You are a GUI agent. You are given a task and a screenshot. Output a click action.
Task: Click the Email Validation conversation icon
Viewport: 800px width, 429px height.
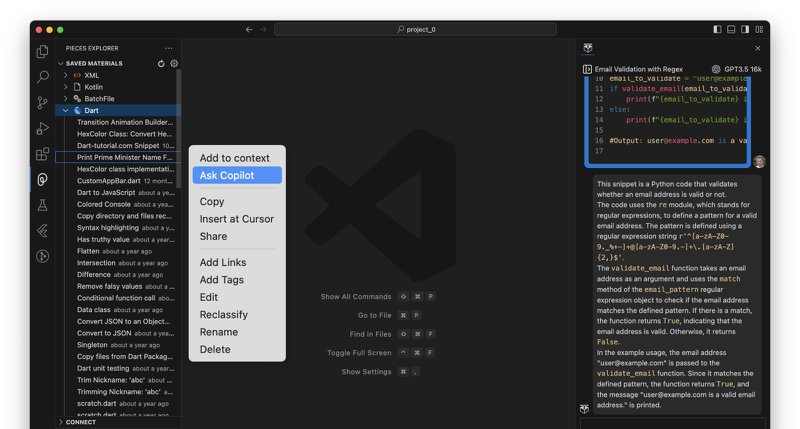tap(587, 69)
